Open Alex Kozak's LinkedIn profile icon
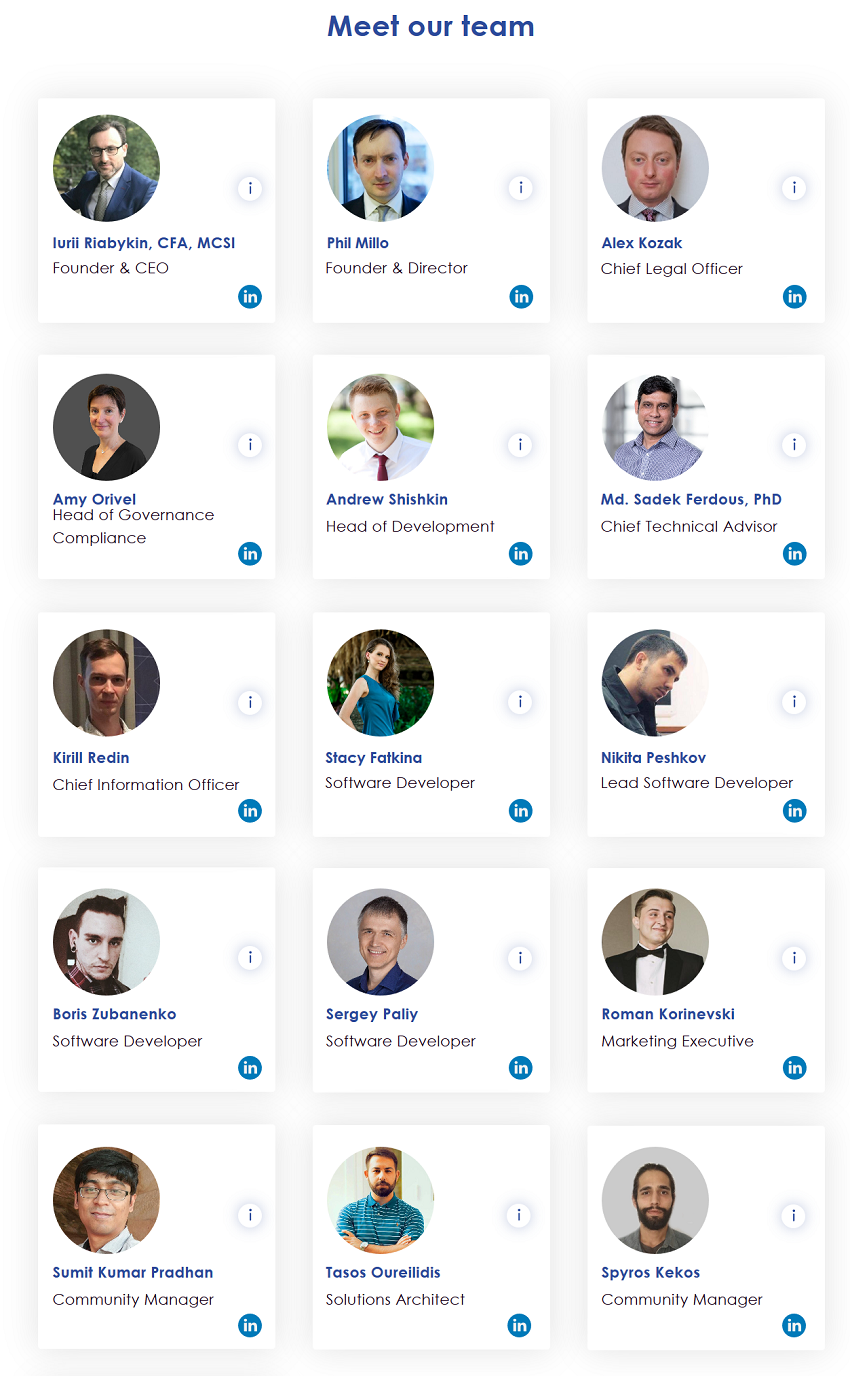850x1376 pixels. (794, 297)
